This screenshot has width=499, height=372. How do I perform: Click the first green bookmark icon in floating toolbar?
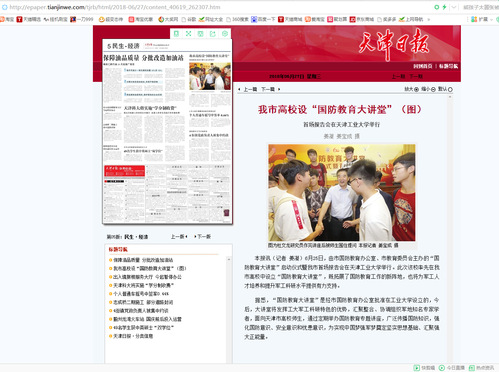176,34
